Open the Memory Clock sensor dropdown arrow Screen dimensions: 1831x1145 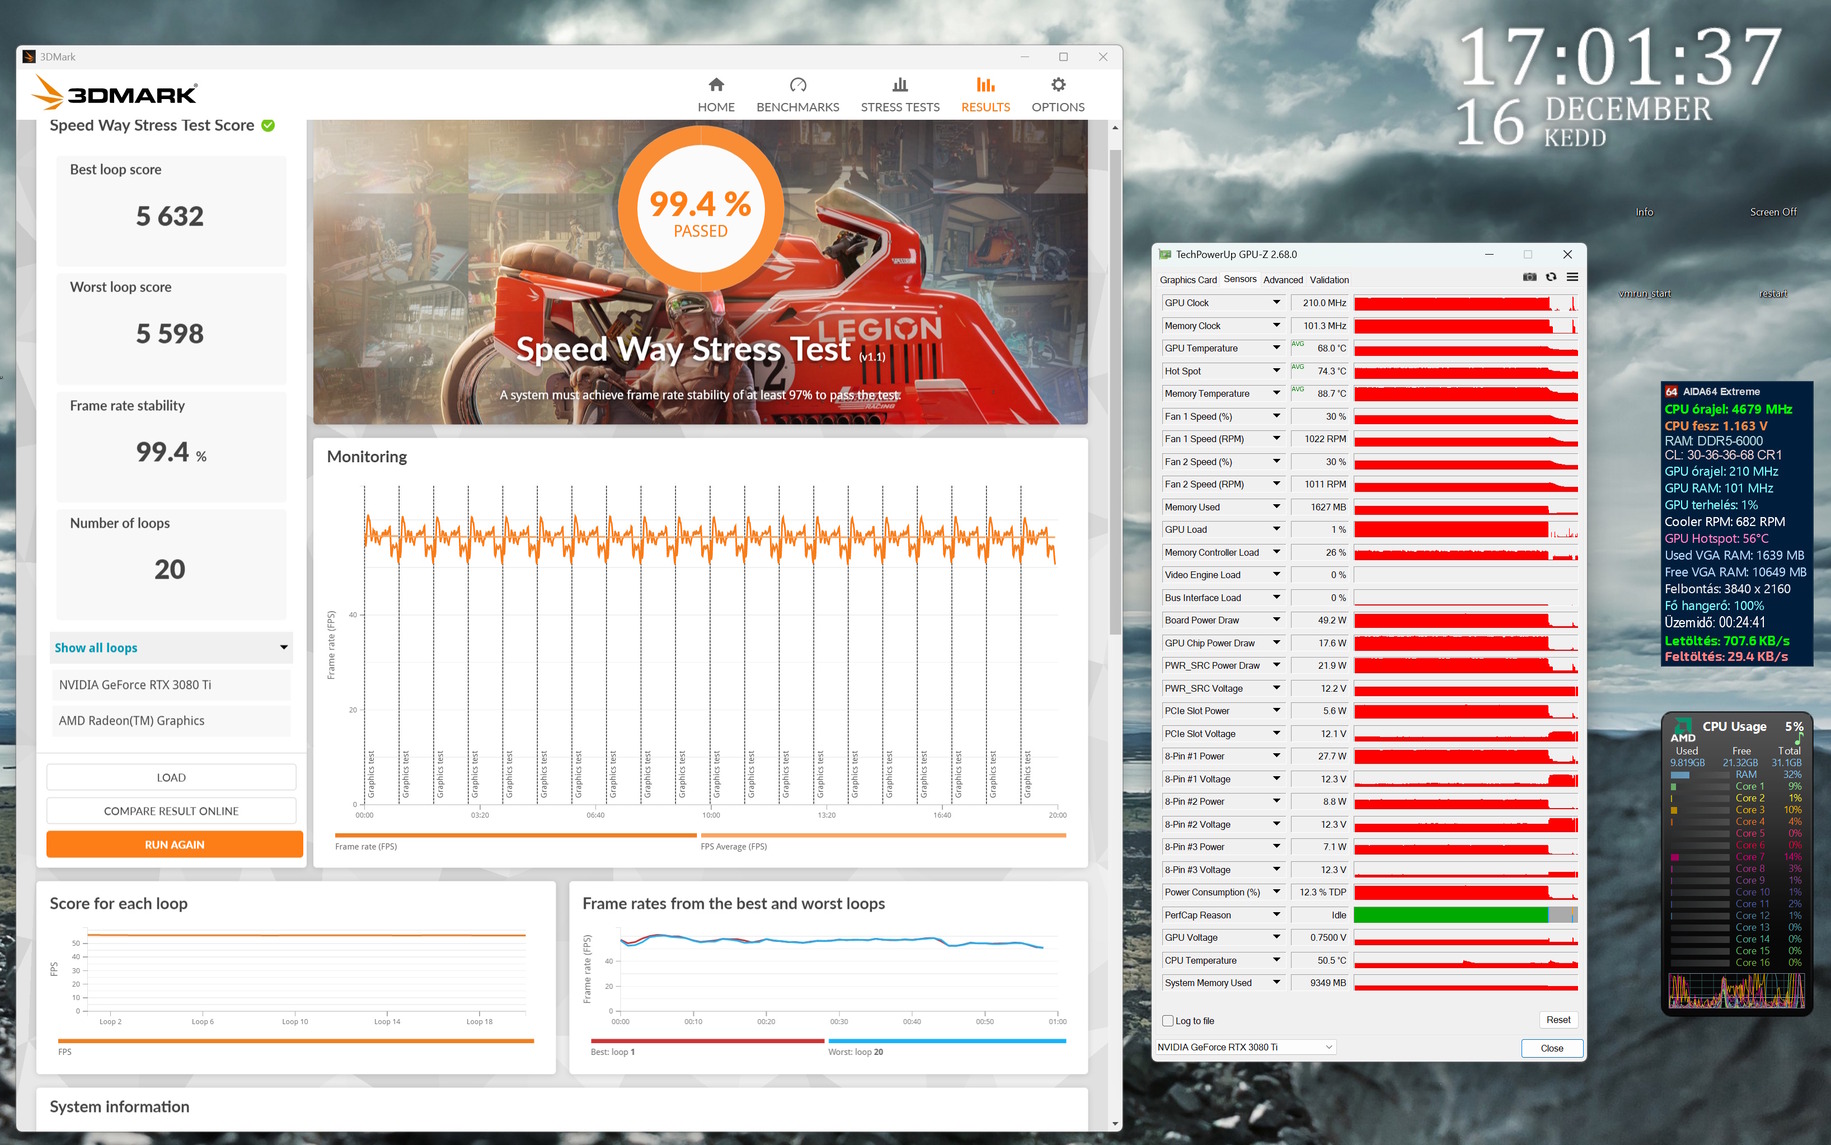coord(1276,326)
